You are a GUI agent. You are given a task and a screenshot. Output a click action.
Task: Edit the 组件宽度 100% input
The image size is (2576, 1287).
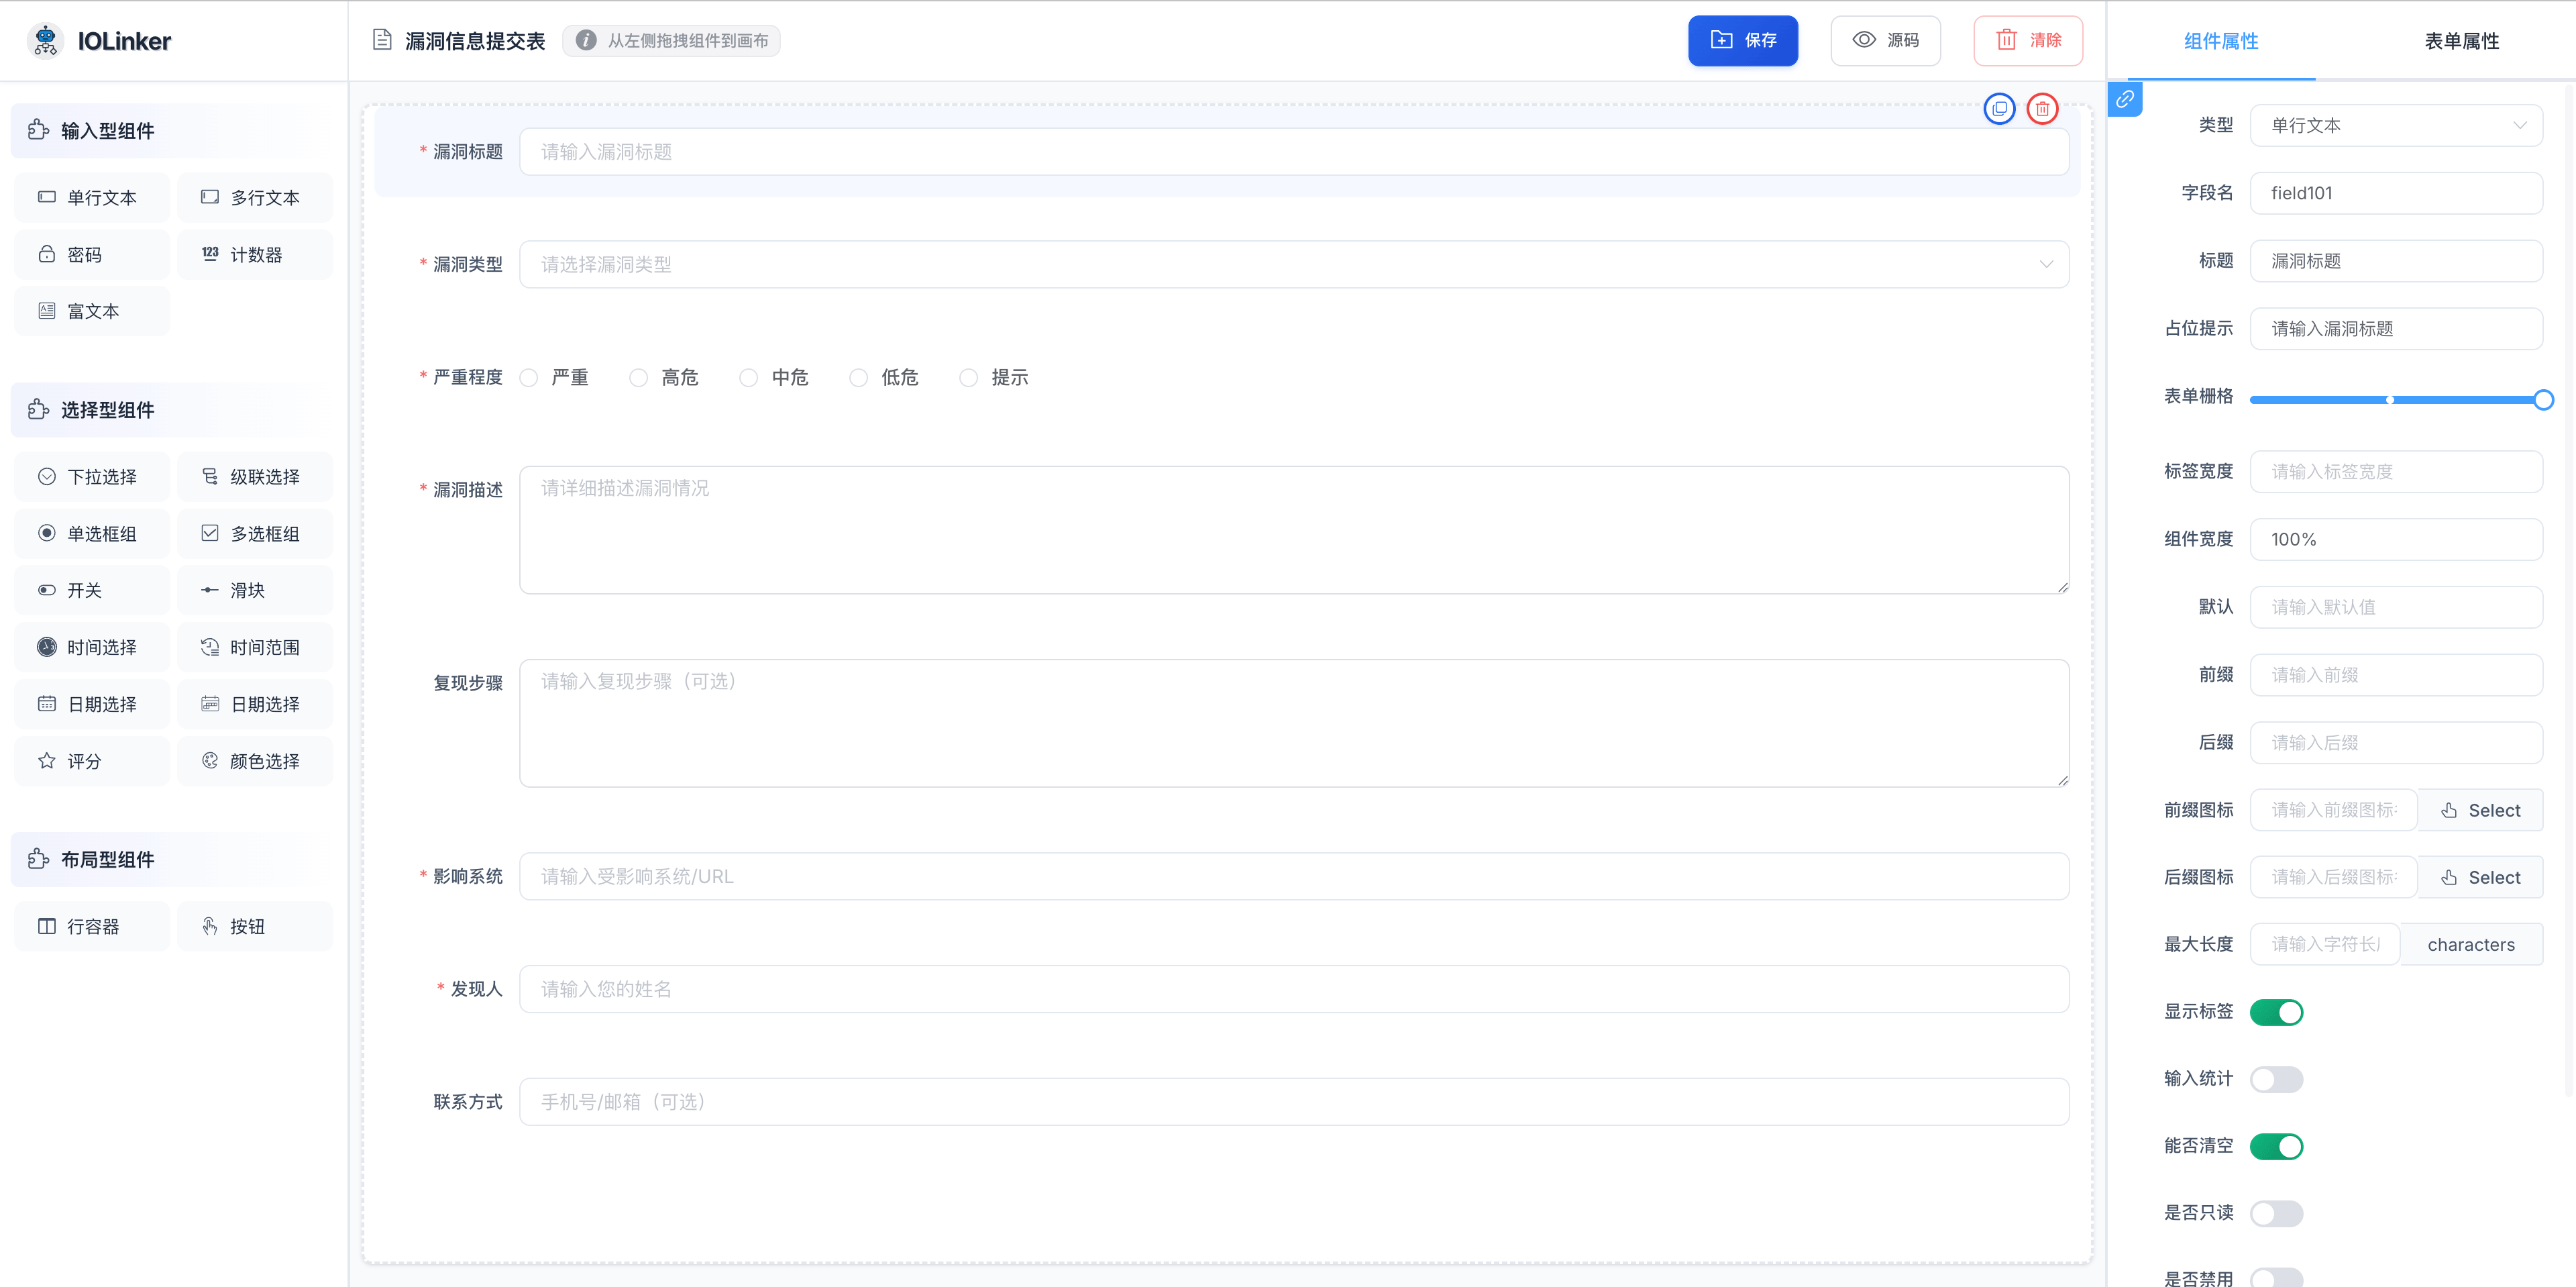pos(2396,539)
